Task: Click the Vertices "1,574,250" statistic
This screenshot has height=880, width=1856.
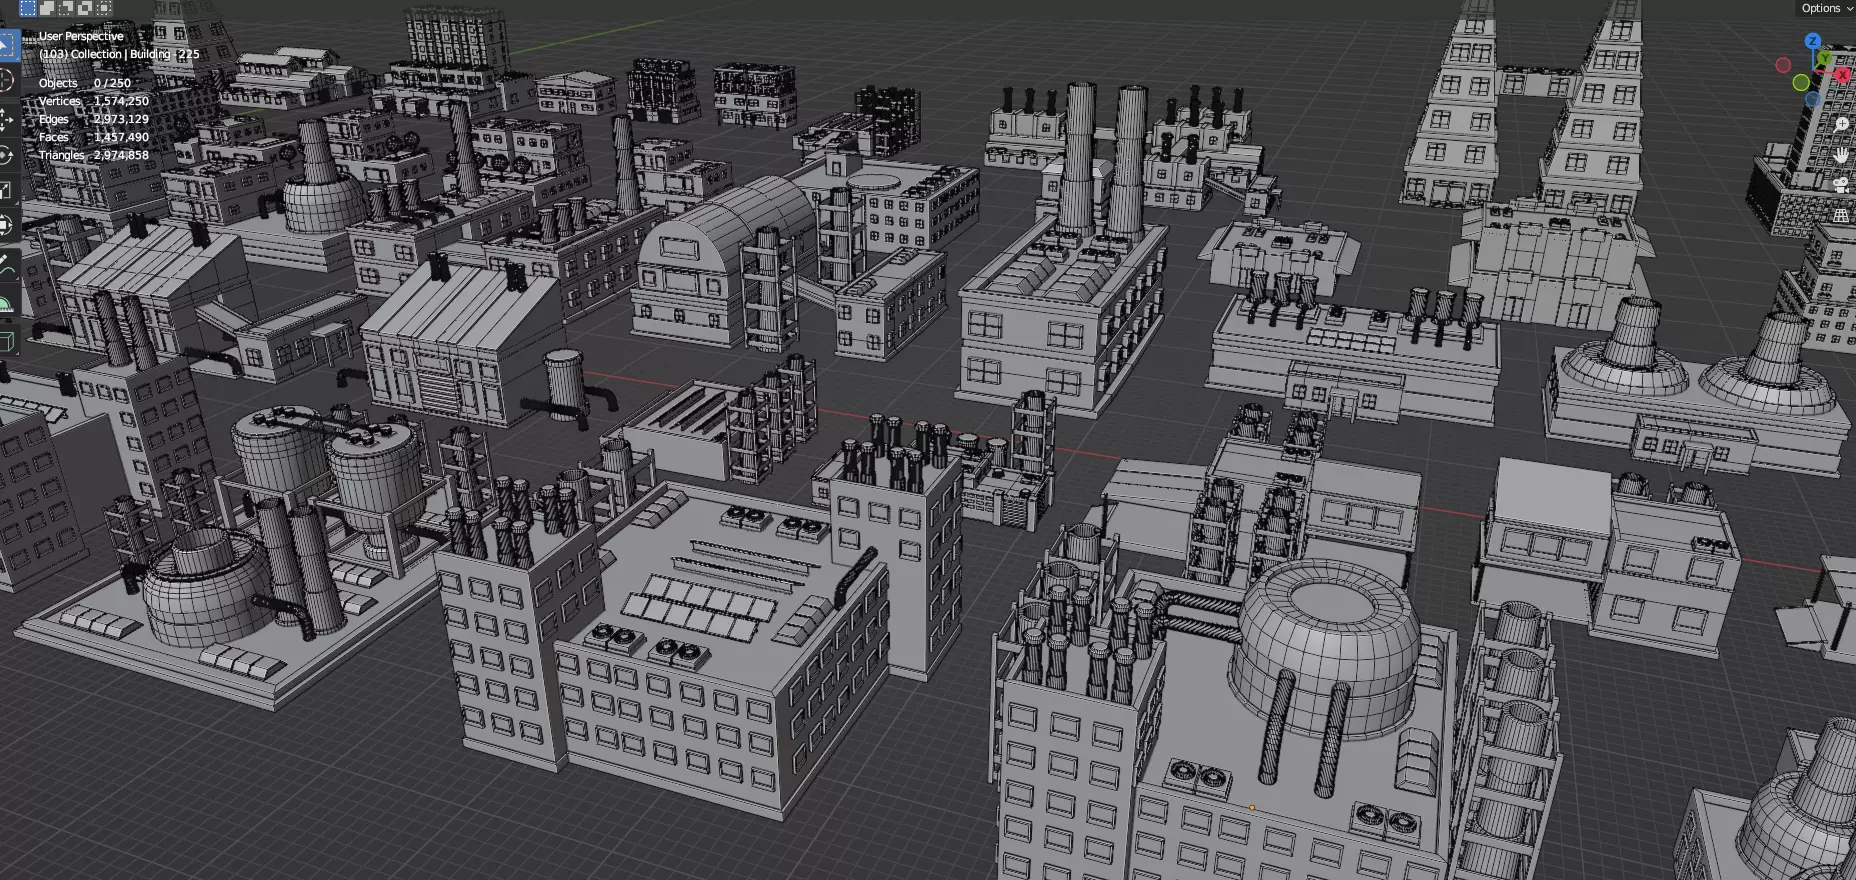Action: [121, 101]
